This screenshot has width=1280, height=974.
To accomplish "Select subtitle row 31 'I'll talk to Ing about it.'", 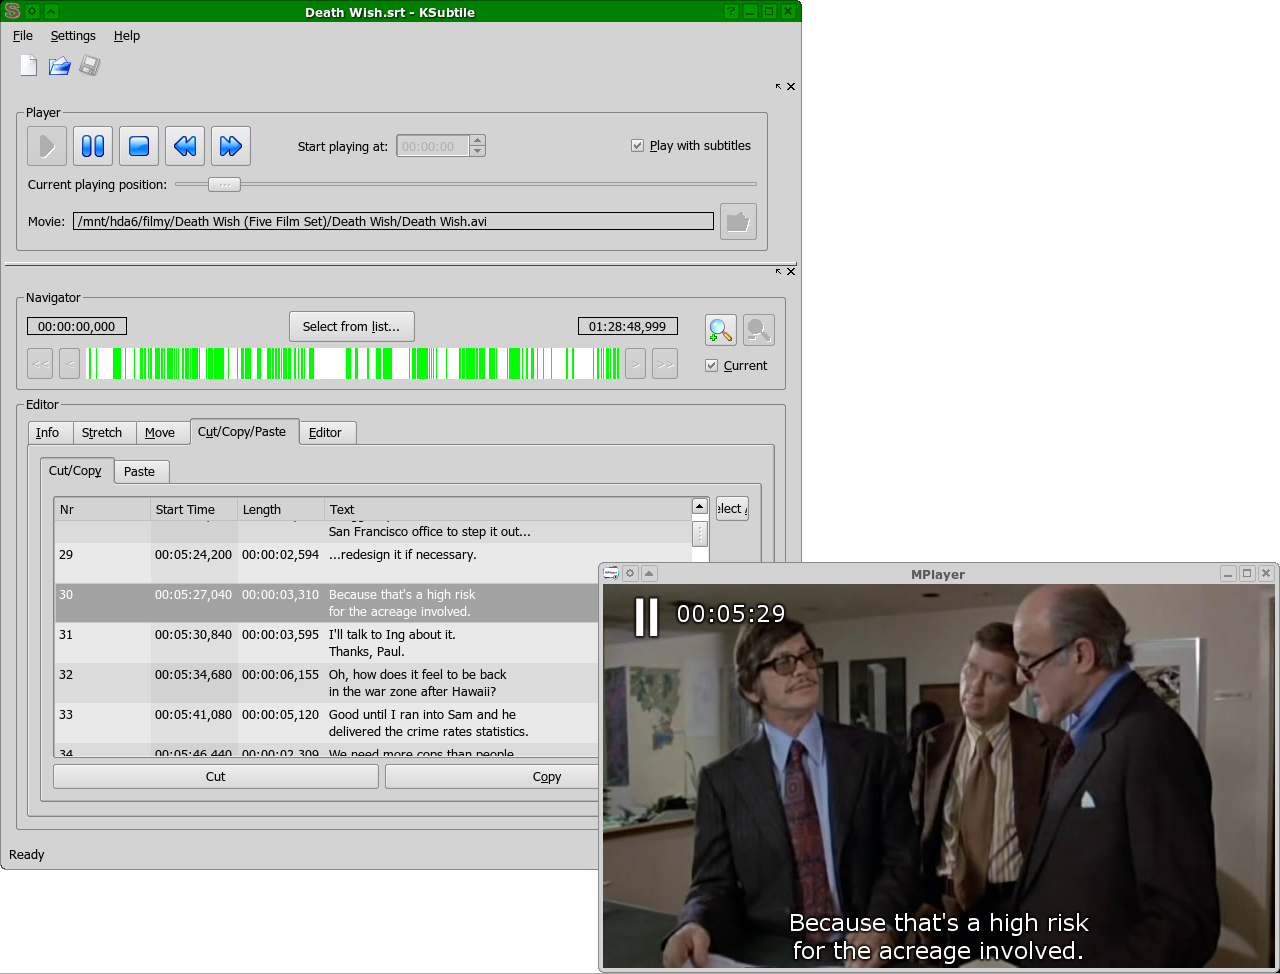I will pyautogui.click(x=326, y=643).
